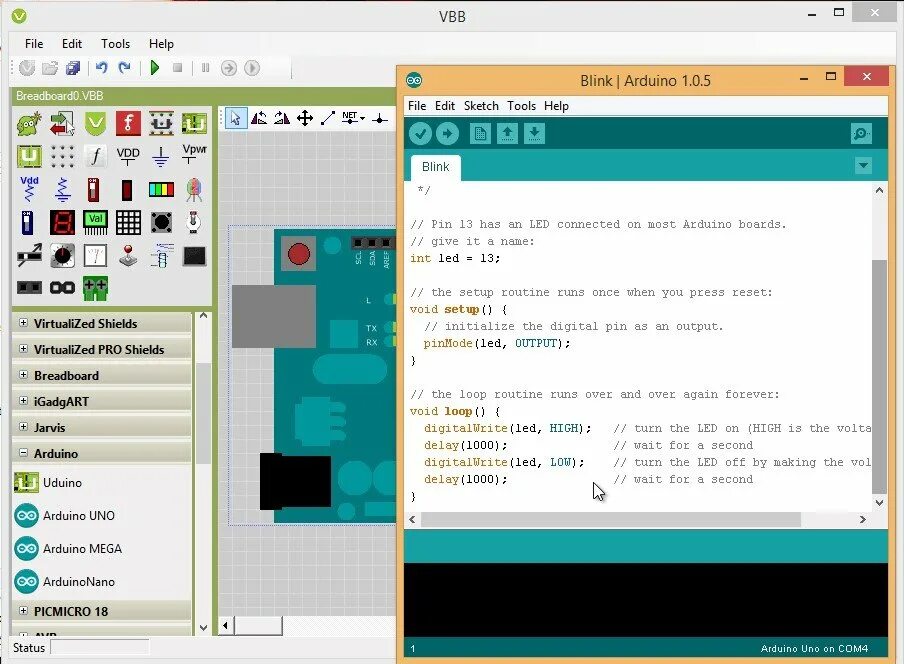Image resolution: width=904 pixels, height=664 pixels.
Task: Open the Sketch menu in Arduino IDE
Action: (x=481, y=106)
